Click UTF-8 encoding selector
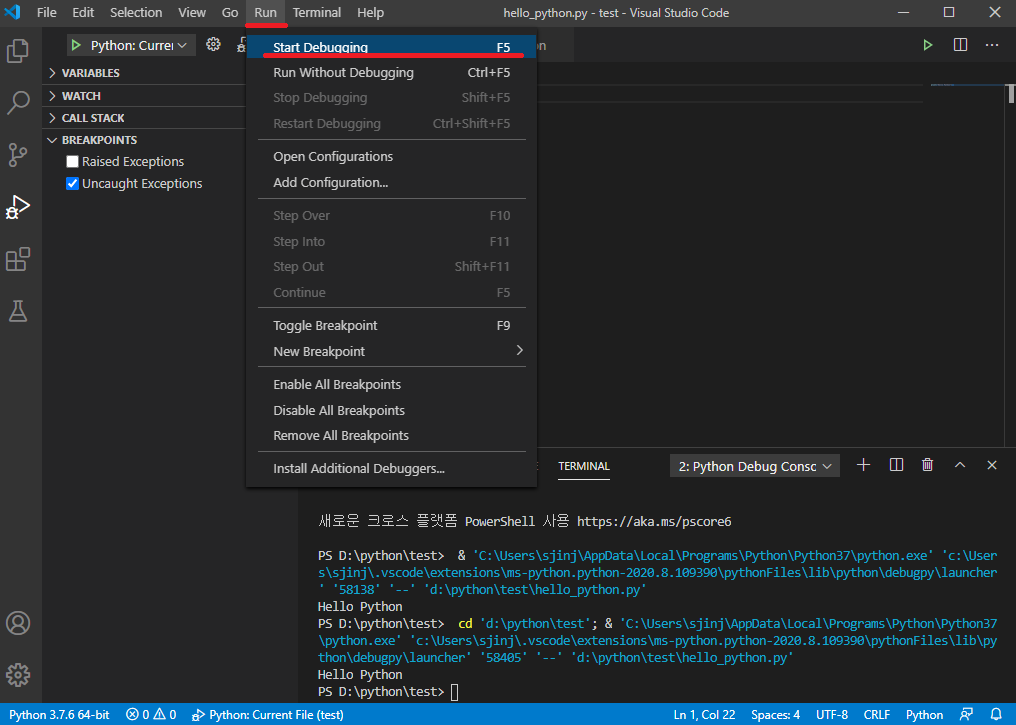Screen dimensions: 1016x725 click(832, 715)
